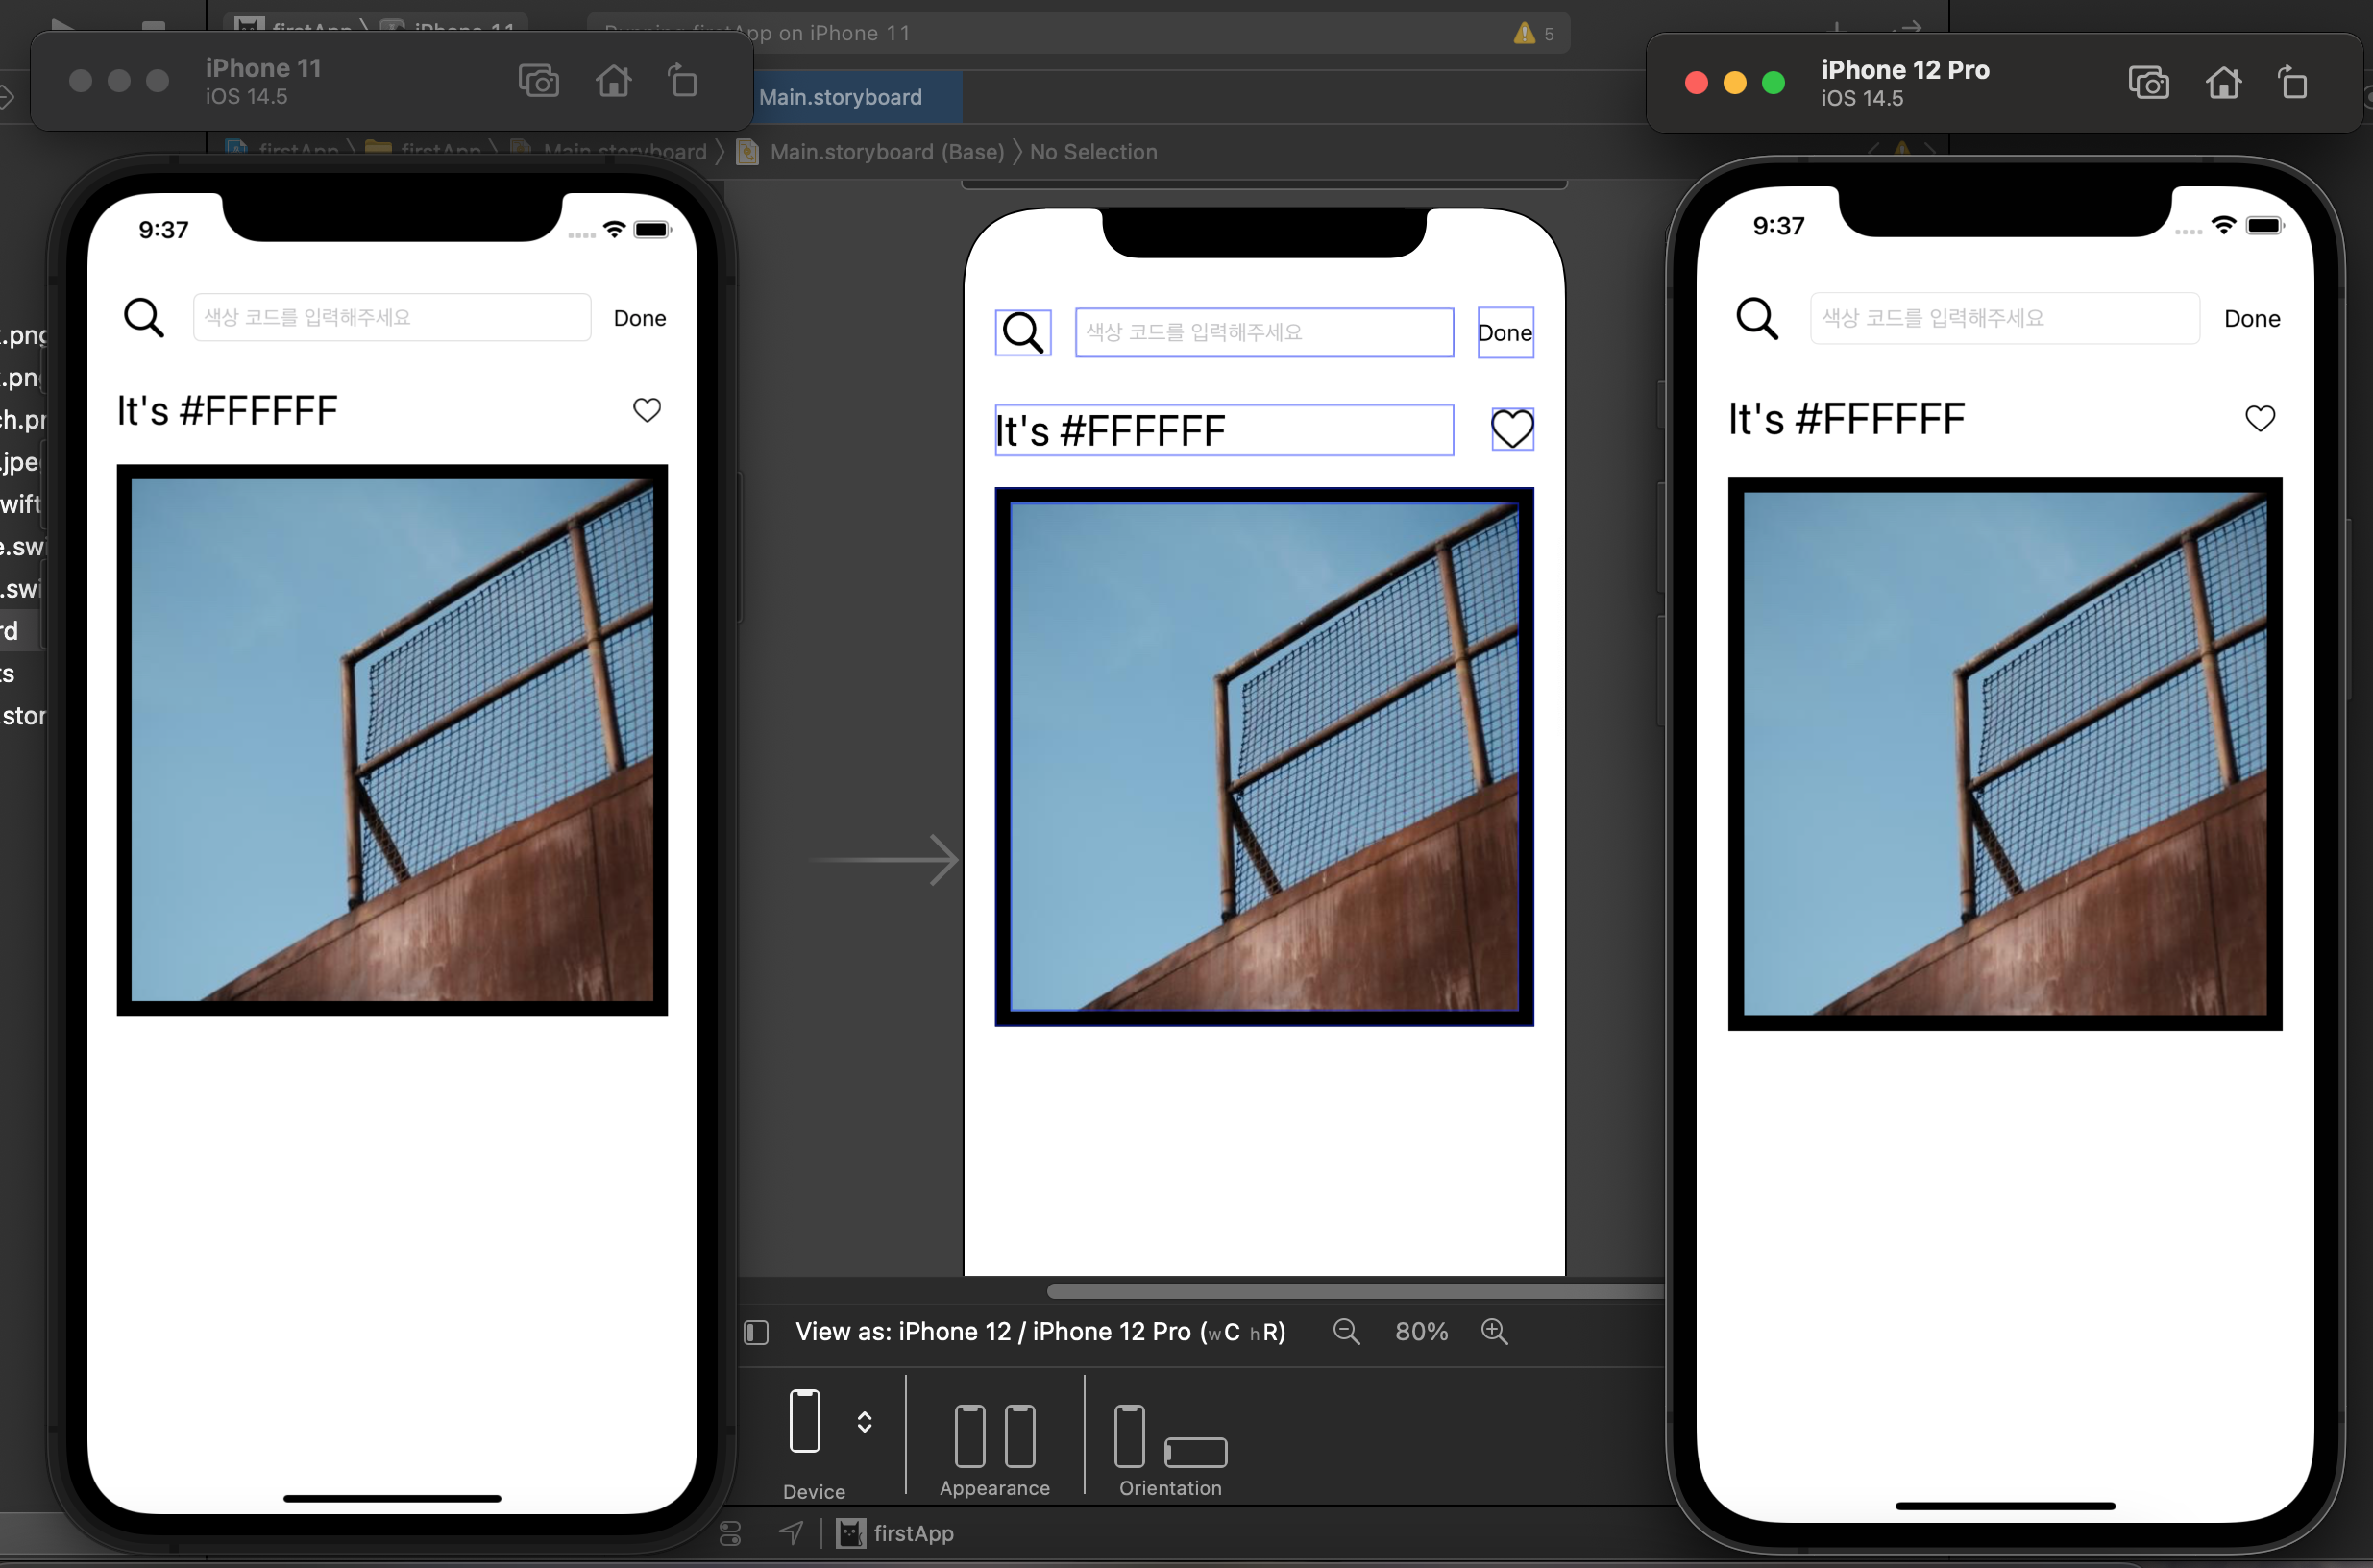Image resolution: width=2373 pixels, height=1568 pixels.
Task: Toggle the document outline panel
Action: pyautogui.click(x=756, y=1332)
